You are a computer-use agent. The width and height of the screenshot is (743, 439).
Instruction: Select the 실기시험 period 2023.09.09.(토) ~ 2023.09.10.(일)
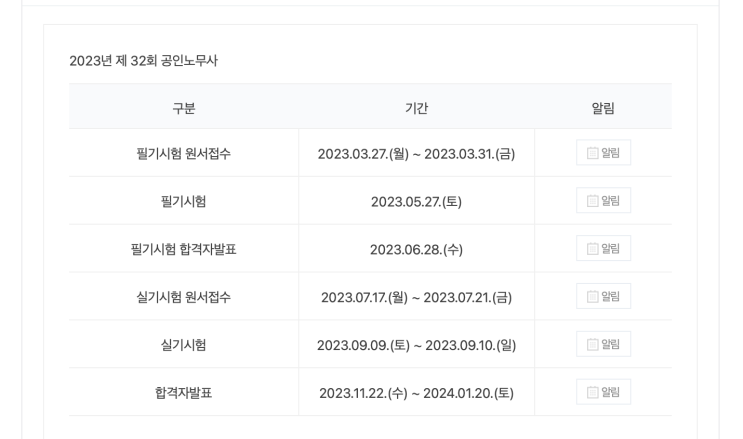coord(416,345)
